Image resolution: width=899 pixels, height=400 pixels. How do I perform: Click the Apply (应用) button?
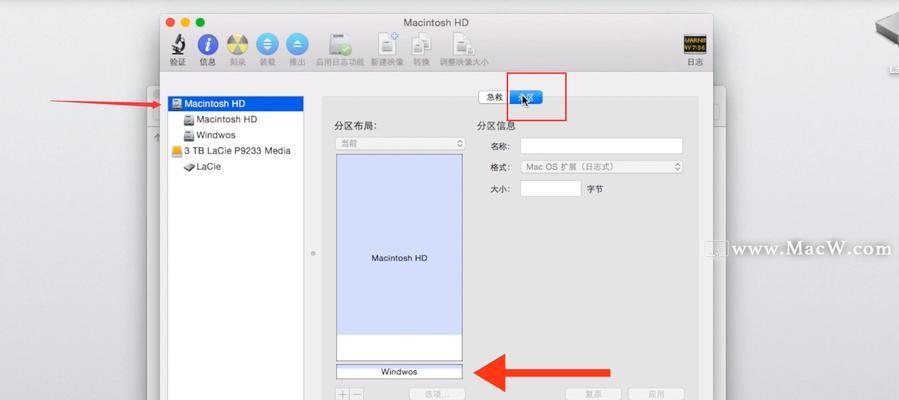pyautogui.click(x=656, y=394)
